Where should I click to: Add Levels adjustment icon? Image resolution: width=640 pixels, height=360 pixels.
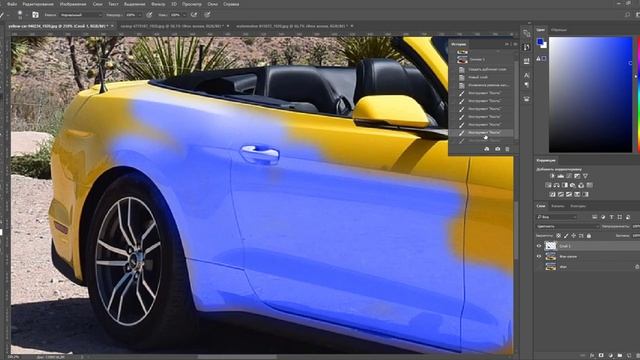560,176
